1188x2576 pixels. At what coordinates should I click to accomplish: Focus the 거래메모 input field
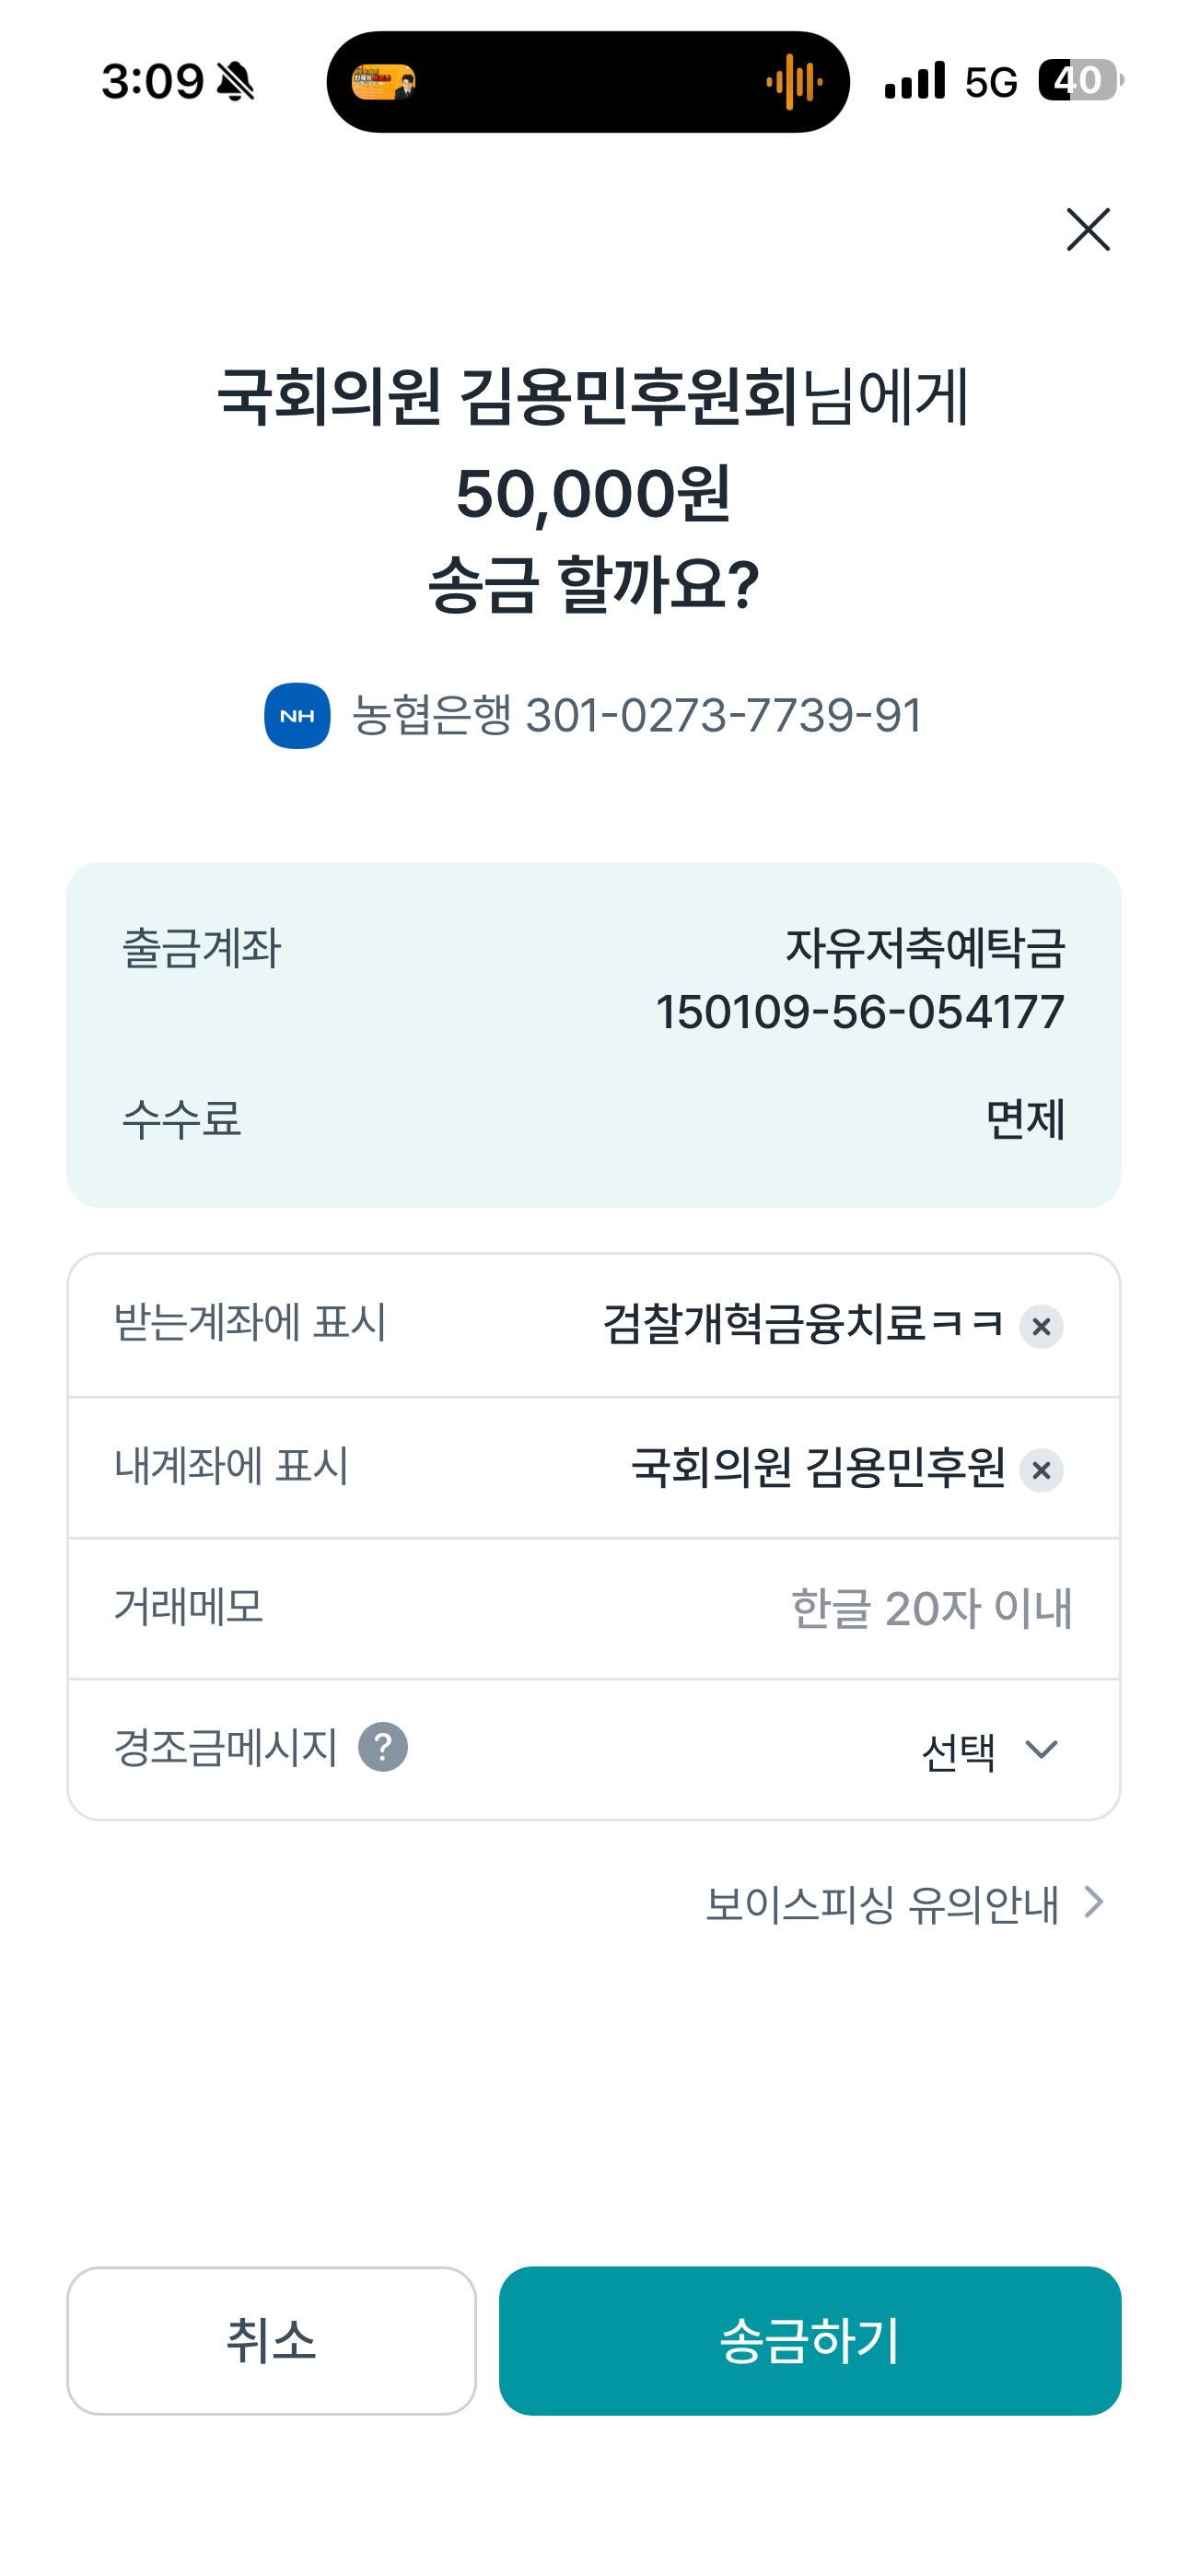tap(594, 1608)
